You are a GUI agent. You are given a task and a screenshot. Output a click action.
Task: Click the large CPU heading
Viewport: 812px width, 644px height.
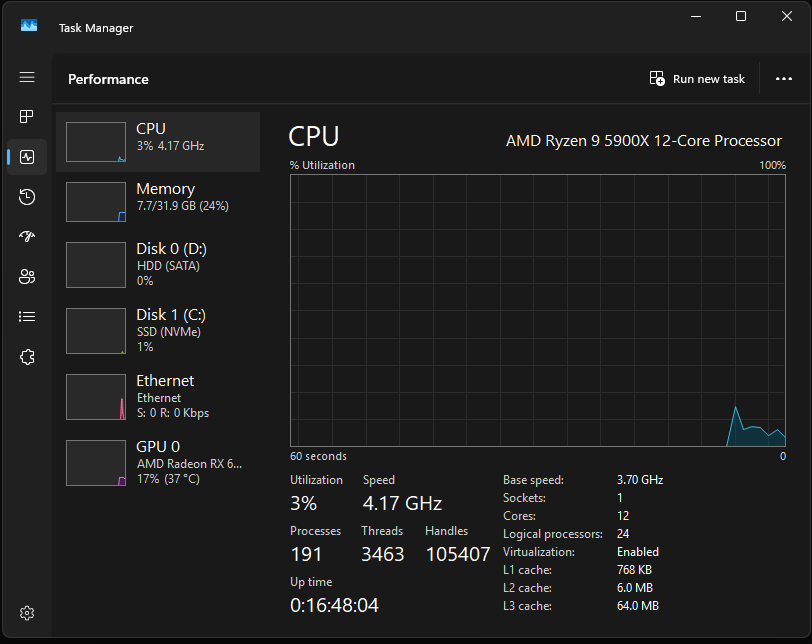point(314,137)
